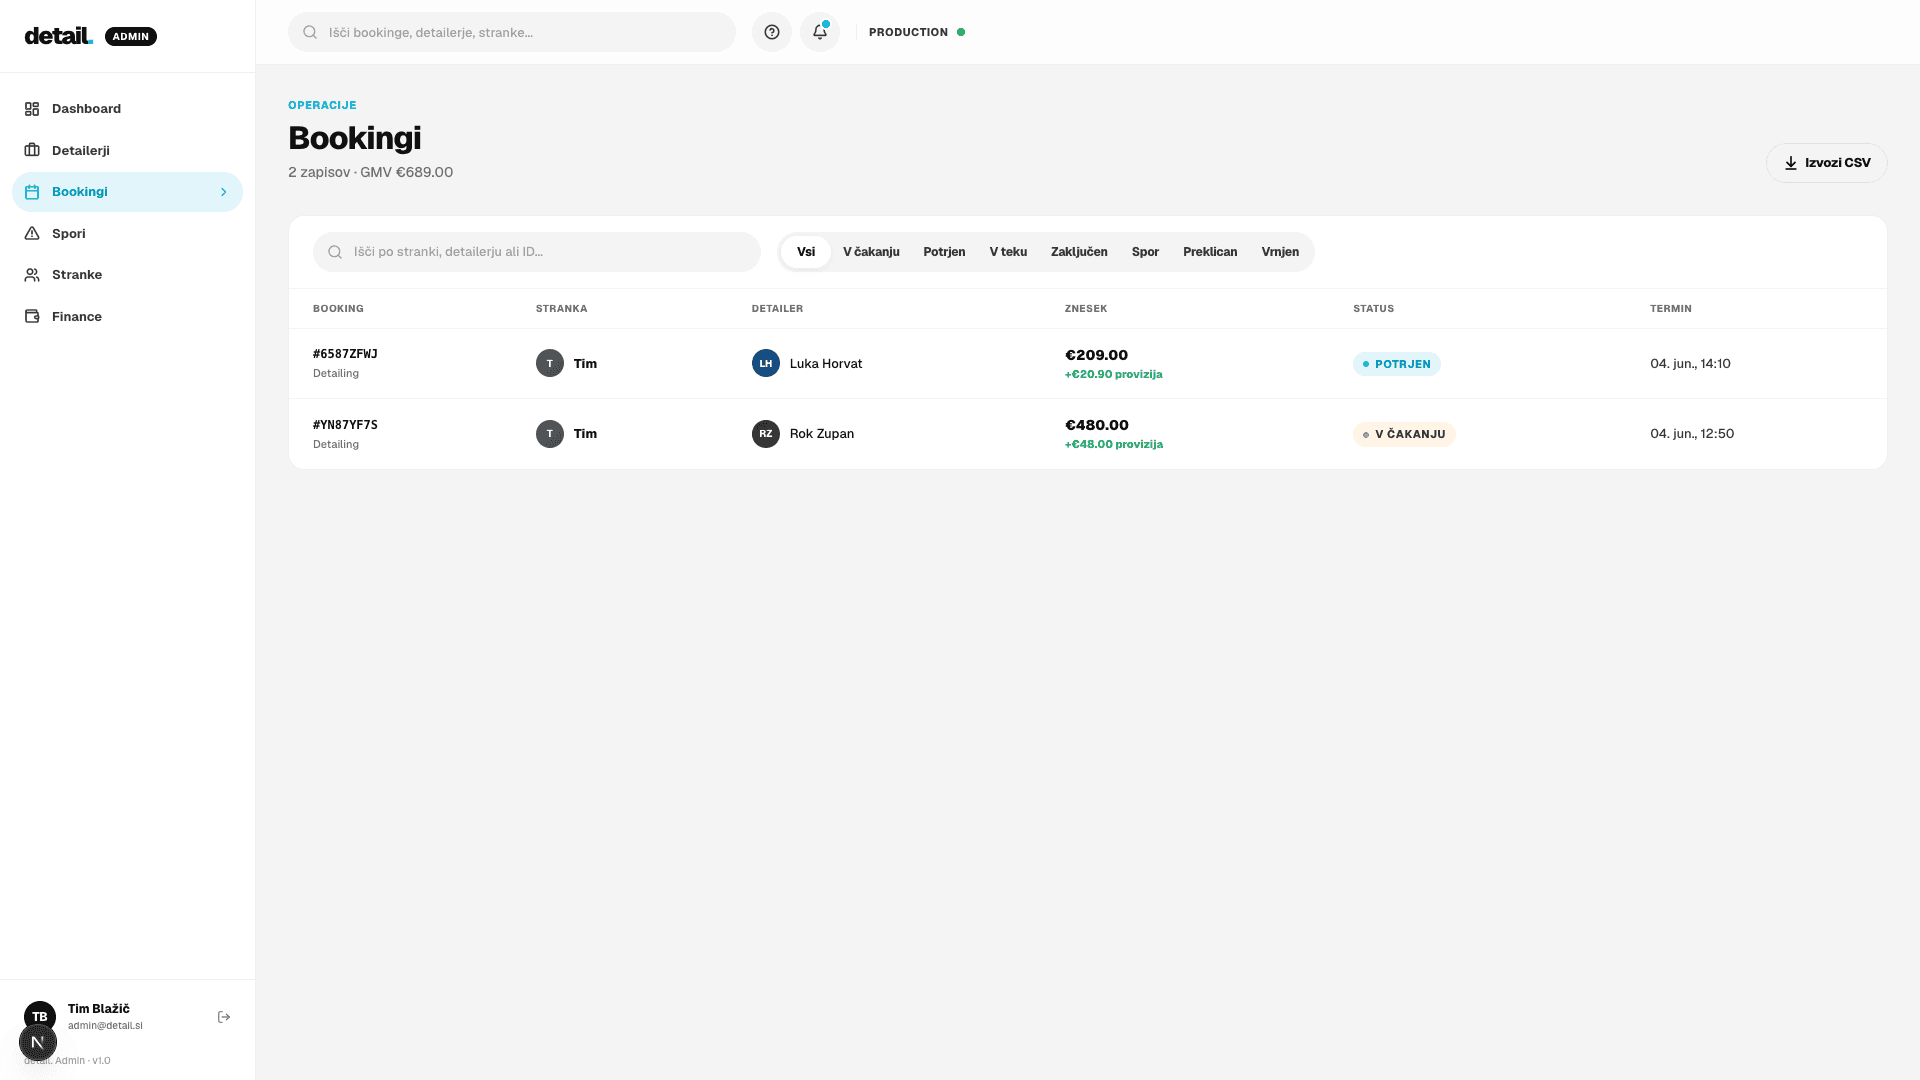
Task: Click the POTRJEN status badge
Action: (x=1396, y=364)
